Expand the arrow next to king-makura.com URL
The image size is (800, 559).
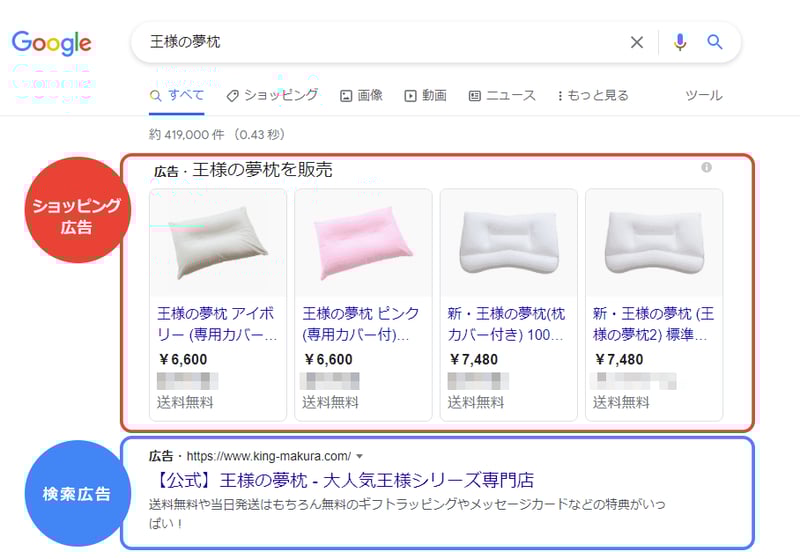(360, 456)
